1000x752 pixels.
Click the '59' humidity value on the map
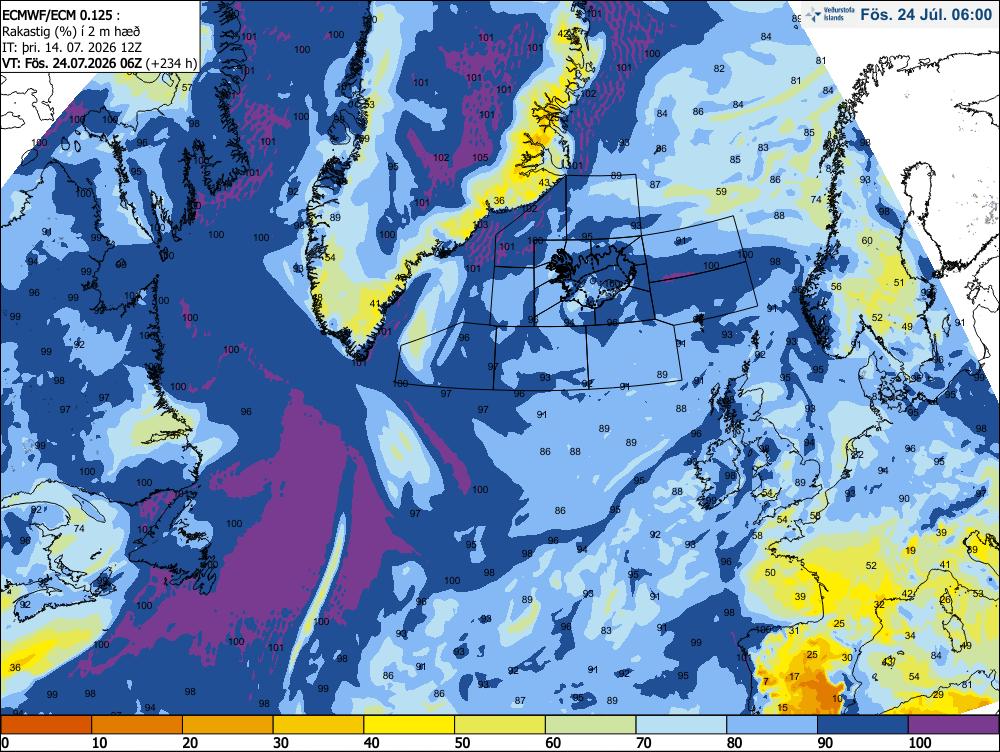tap(721, 191)
